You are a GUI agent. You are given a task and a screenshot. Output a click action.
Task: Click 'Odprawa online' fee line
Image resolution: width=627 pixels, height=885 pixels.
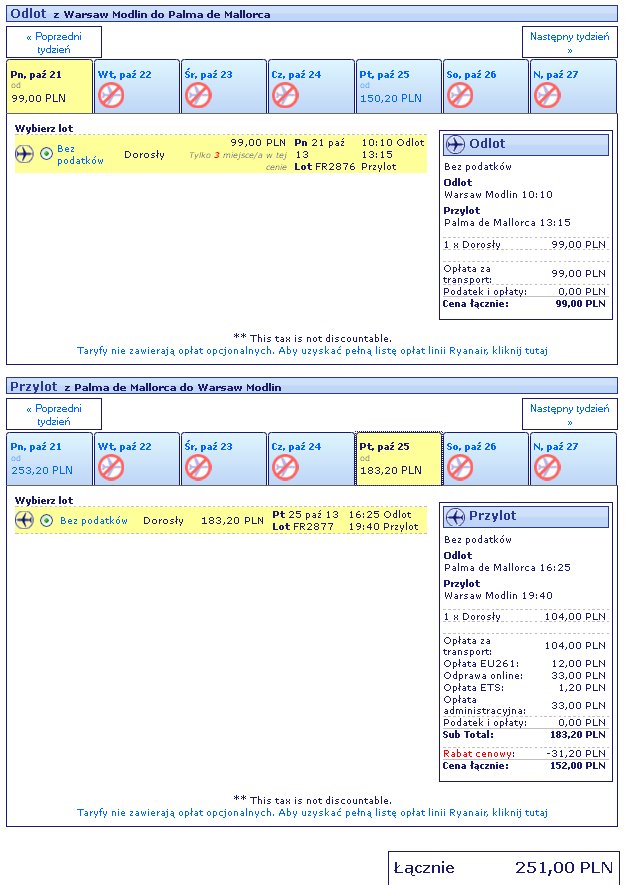coord(524,676)
